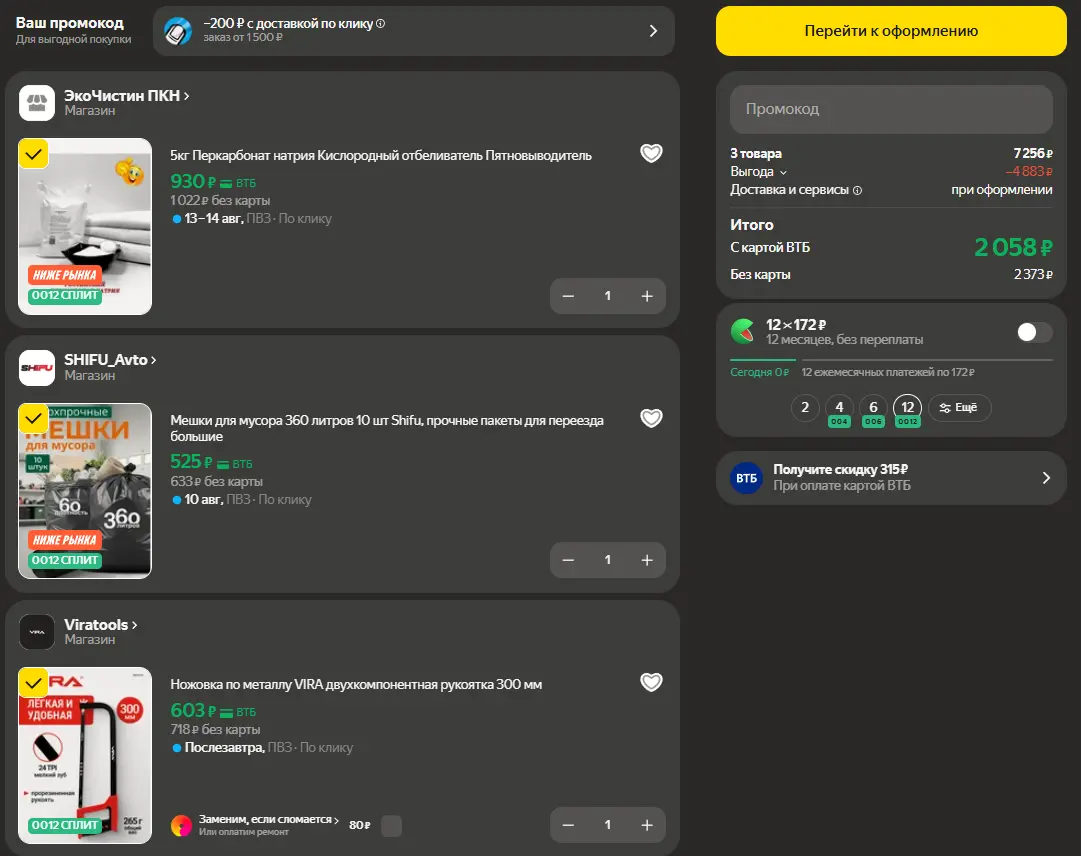Select 6-month Split payment option
The height and width of the screenshot is (856, 1081).
tap(873, 409)
